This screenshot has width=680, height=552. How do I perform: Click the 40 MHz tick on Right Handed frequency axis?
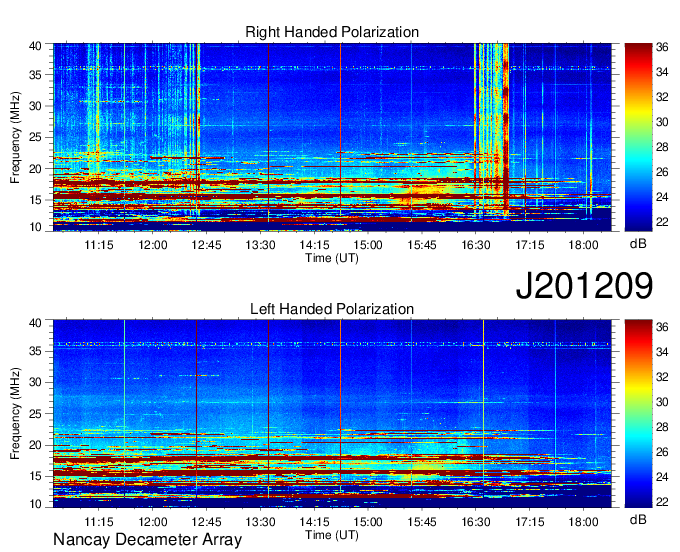pyautogui.click(x=35, y=46)
